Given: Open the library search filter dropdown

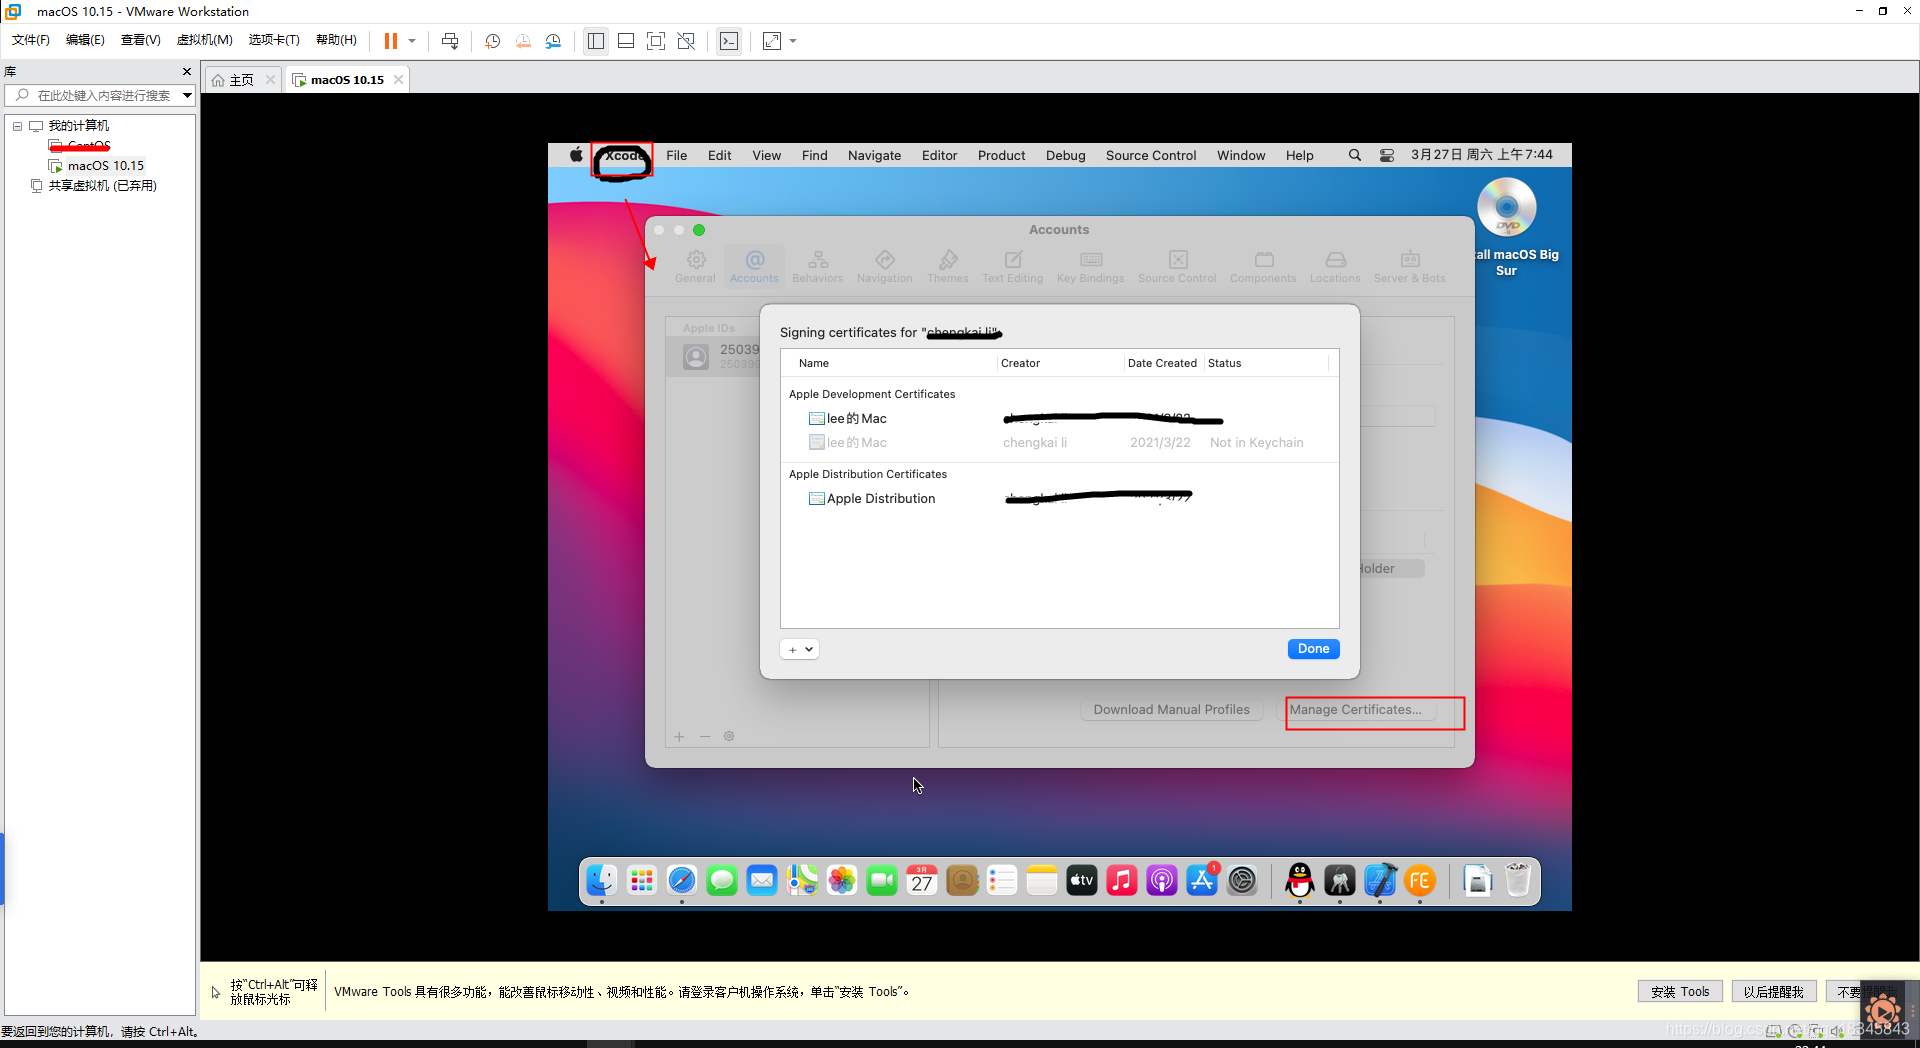Looking at the screenshot, I should (x=187, y=95).
